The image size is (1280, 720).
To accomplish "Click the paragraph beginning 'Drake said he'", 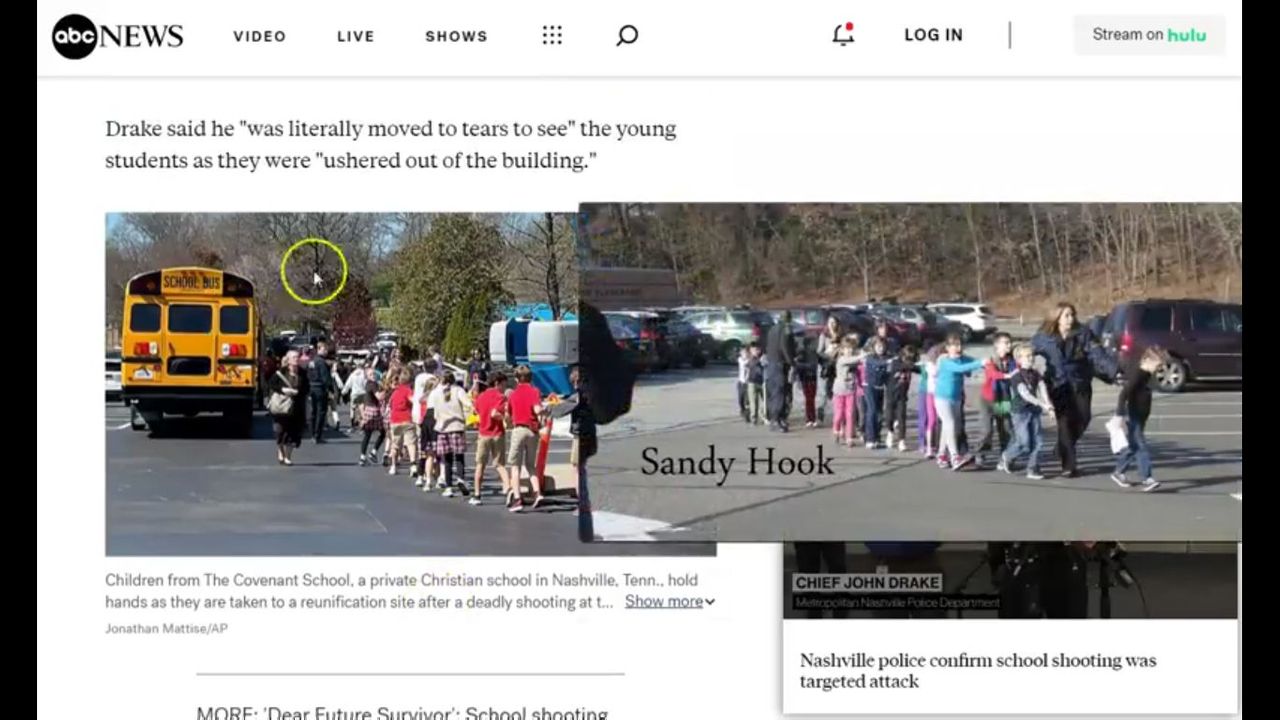I will (x=390, y=144).
